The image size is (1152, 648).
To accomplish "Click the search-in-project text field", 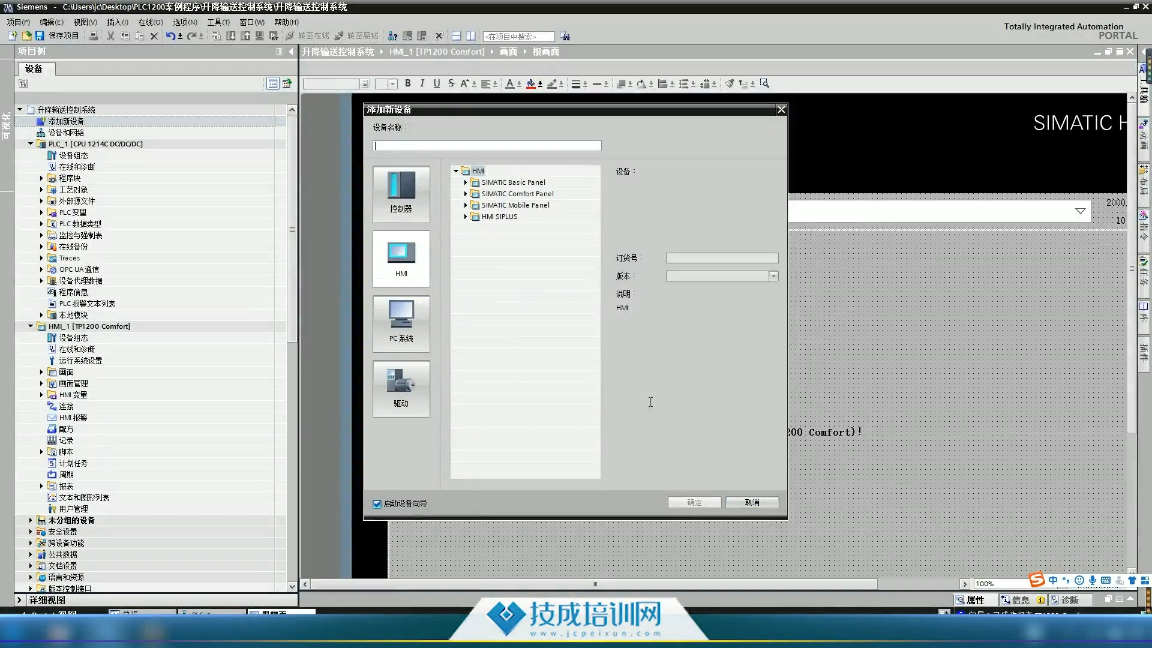I will tap(519, 36).
